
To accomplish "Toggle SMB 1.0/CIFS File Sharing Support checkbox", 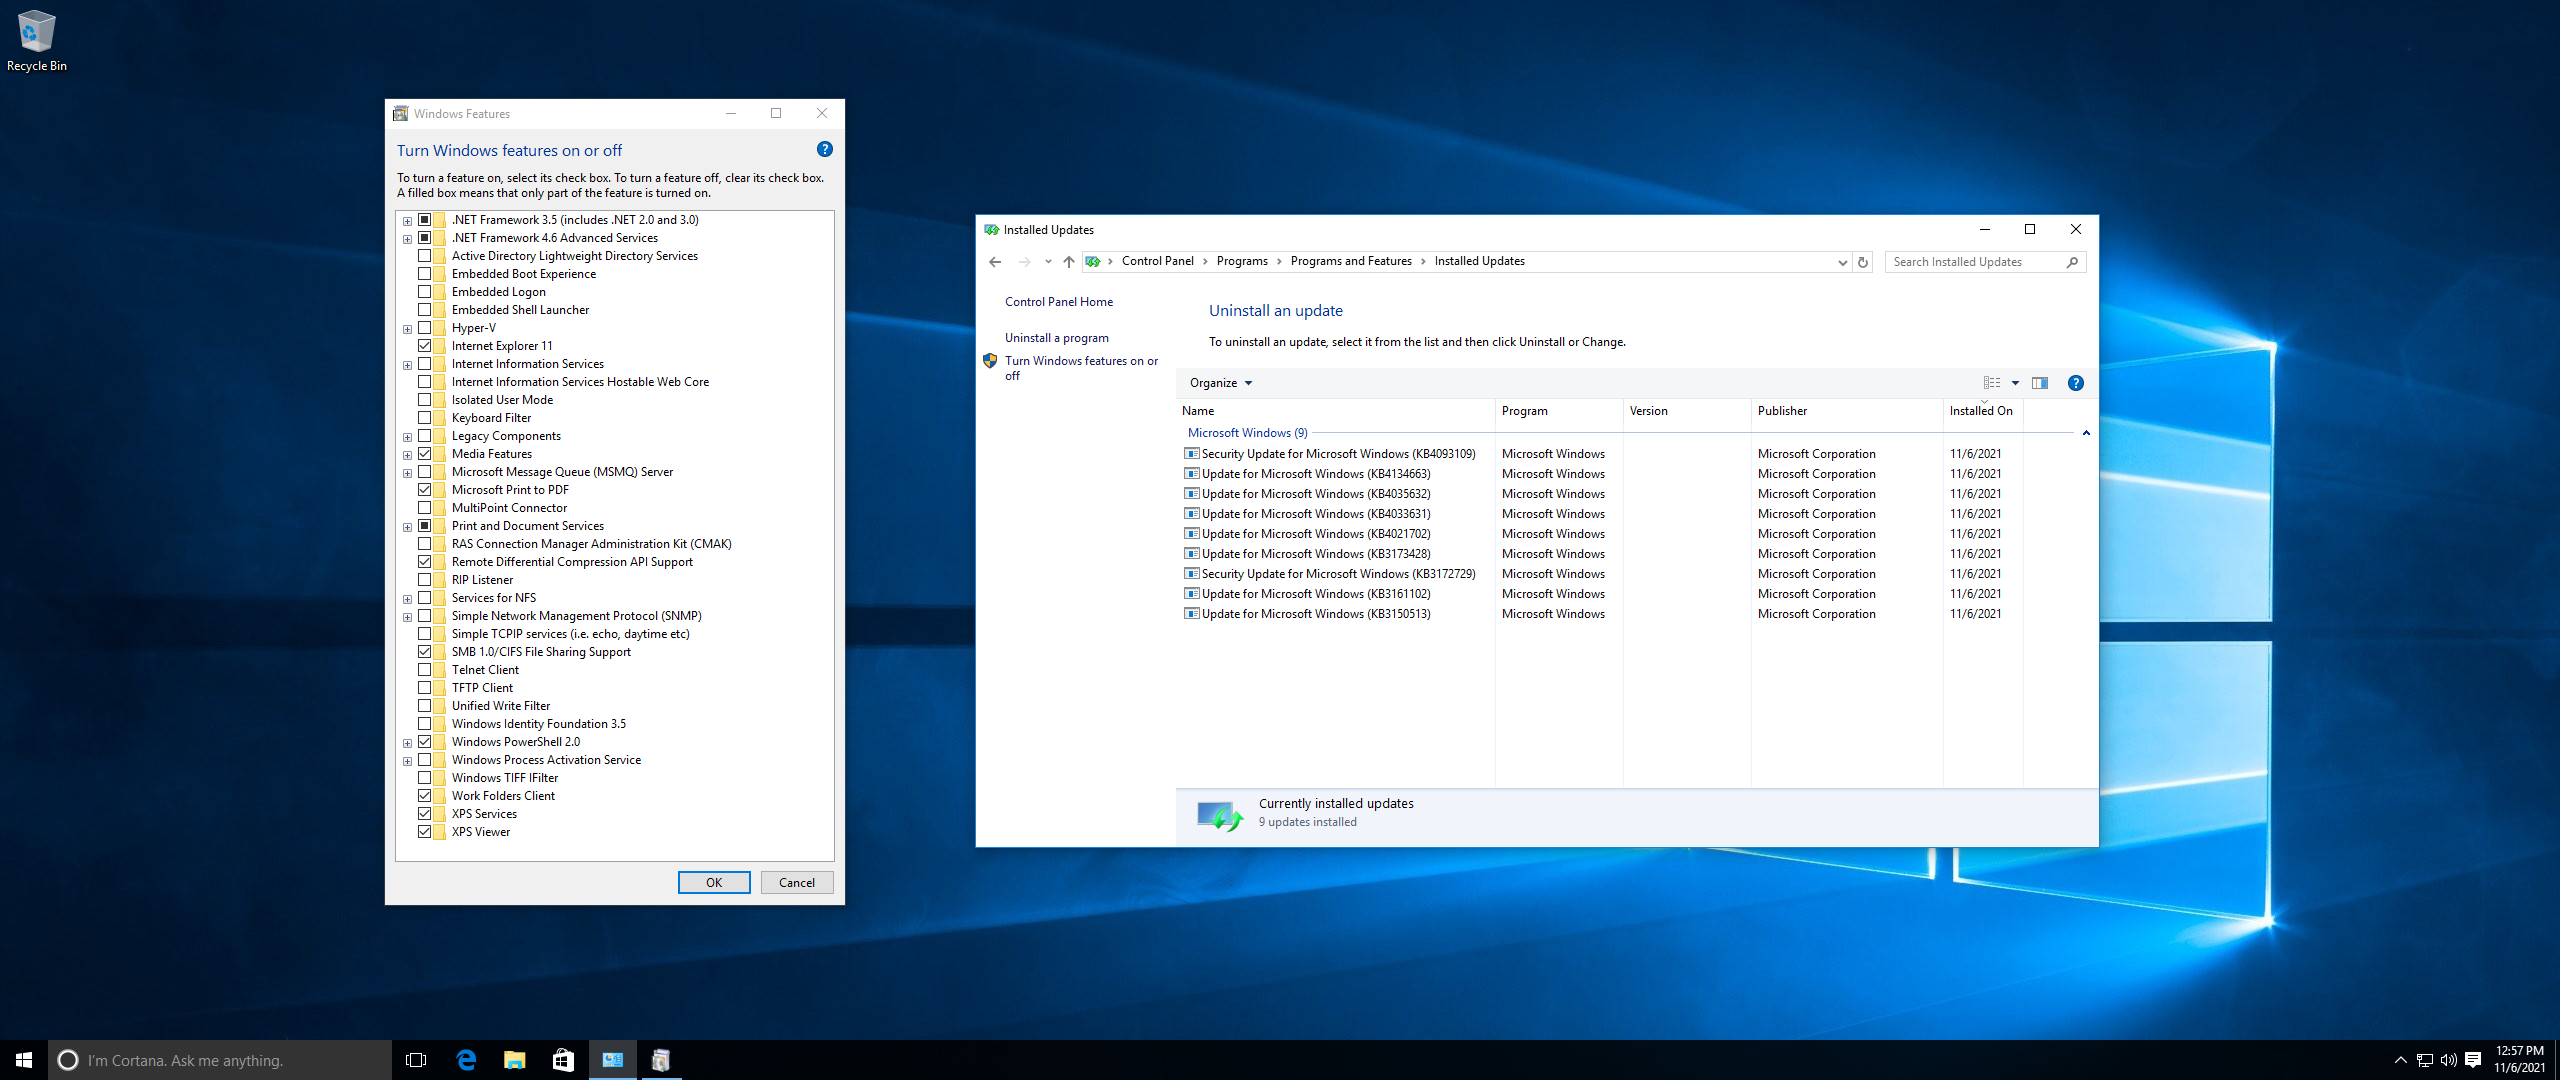I will point(425,652).
